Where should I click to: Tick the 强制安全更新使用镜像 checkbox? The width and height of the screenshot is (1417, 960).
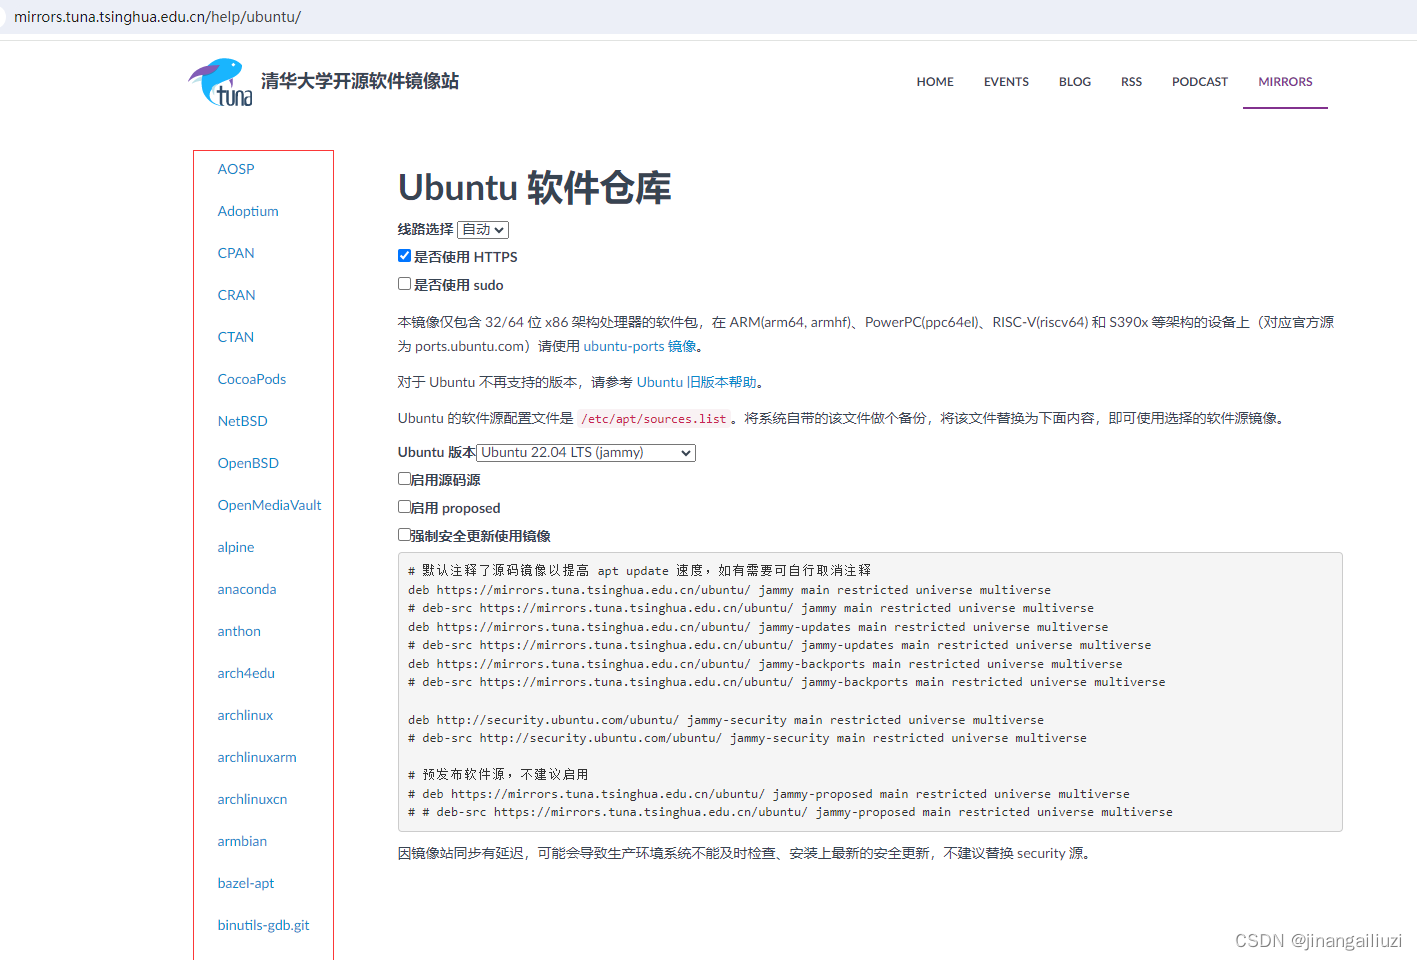(x=404, y=535)
